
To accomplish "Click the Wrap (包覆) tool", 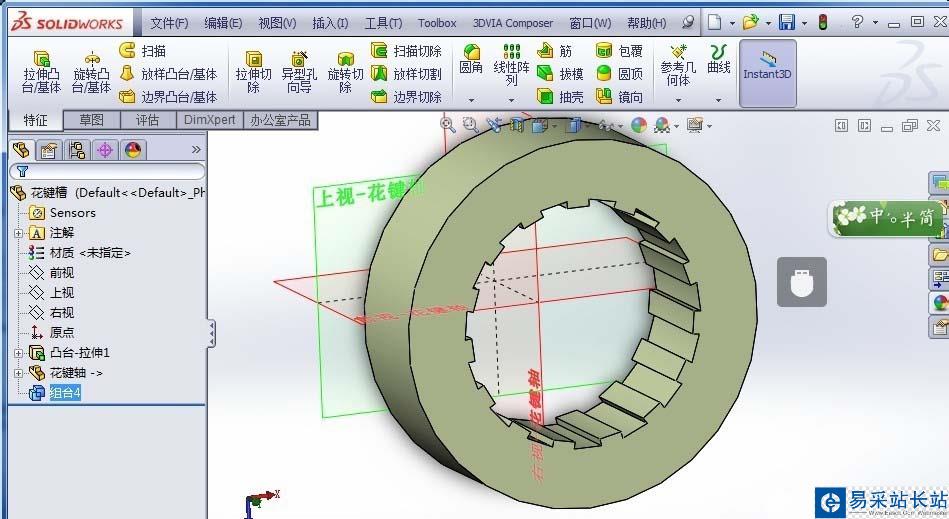I will pyautogui.click(x=619, y=51).
